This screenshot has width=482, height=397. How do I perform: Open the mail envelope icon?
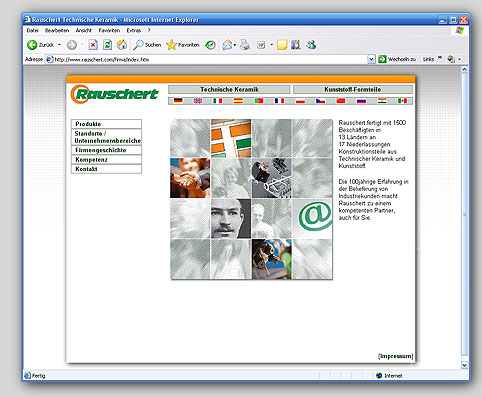[227, 45]
